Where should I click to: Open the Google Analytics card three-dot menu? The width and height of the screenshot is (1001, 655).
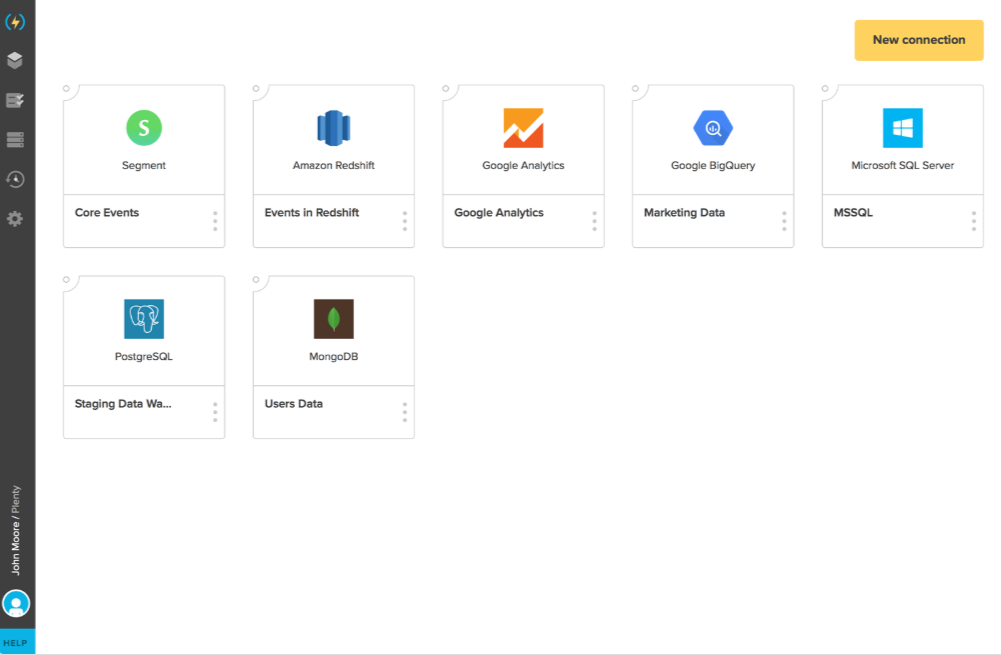pyautogui.click(x=594, y=221)
